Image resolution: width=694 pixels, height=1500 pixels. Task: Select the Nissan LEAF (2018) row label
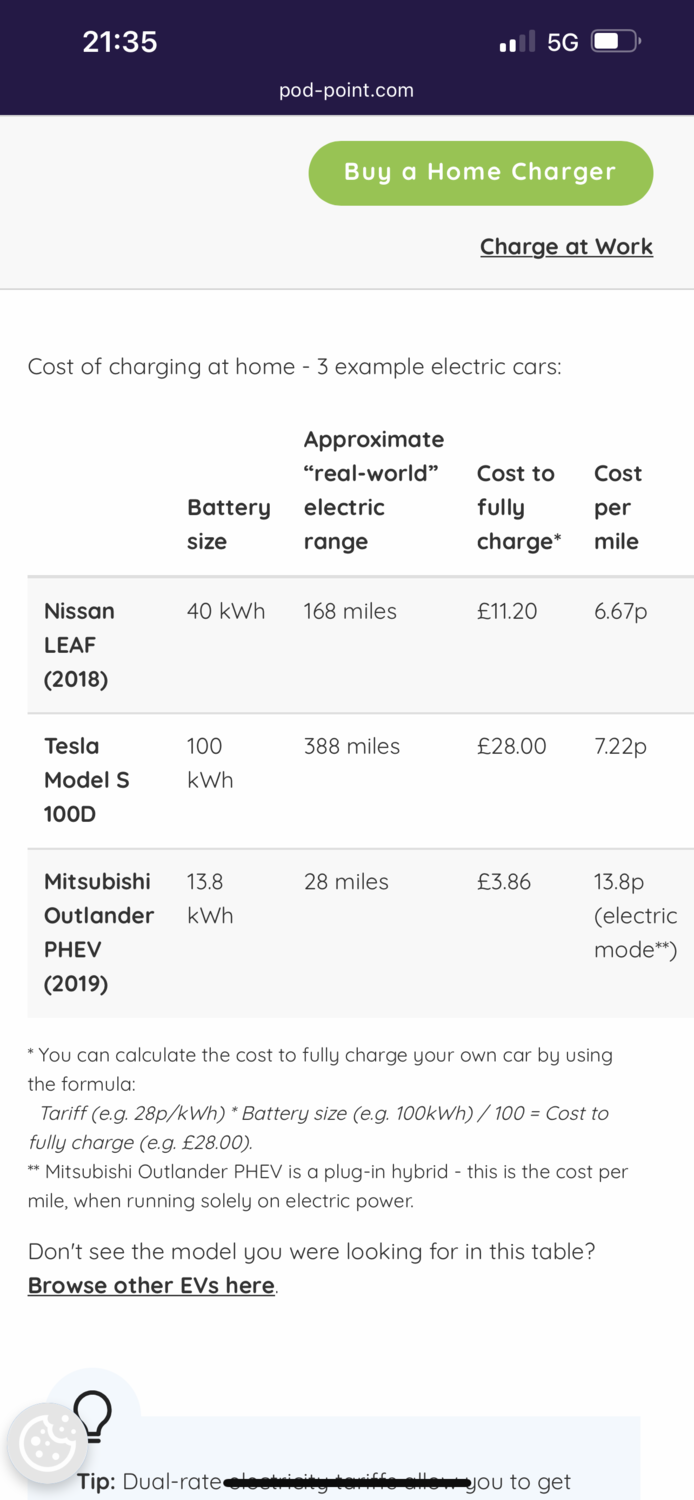click(79, 645)
